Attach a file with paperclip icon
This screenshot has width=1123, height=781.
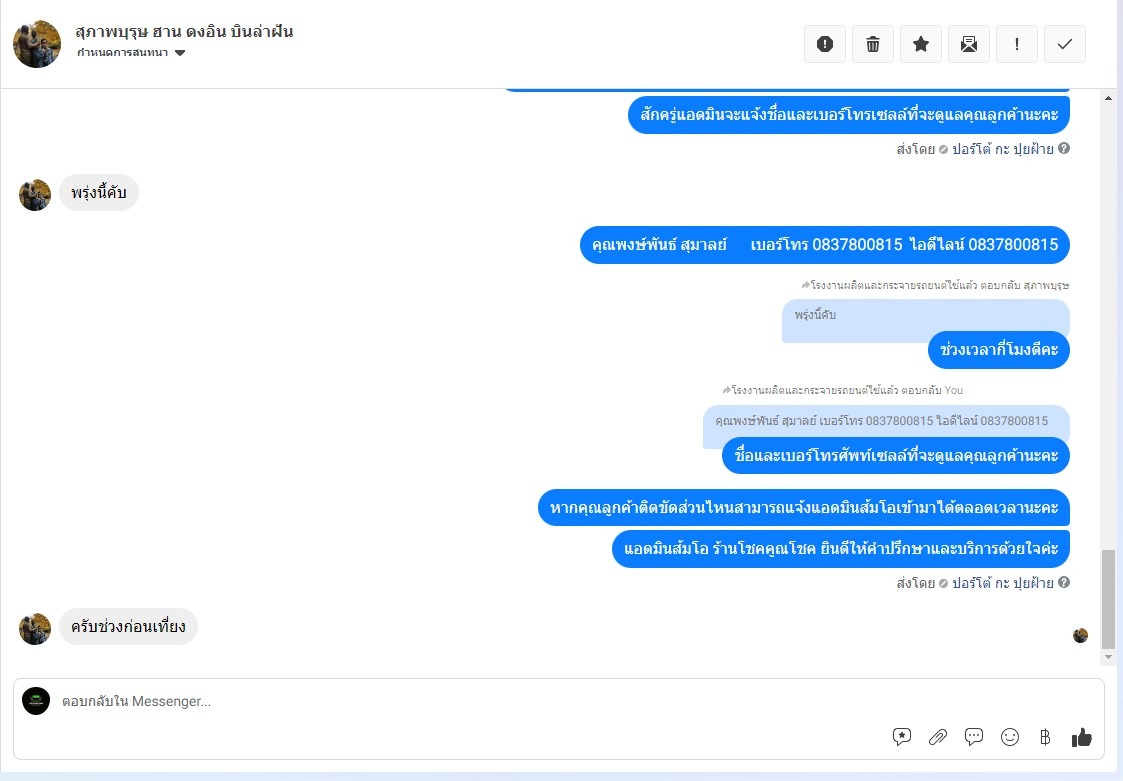pyautogui.click(x=938, y=737)
